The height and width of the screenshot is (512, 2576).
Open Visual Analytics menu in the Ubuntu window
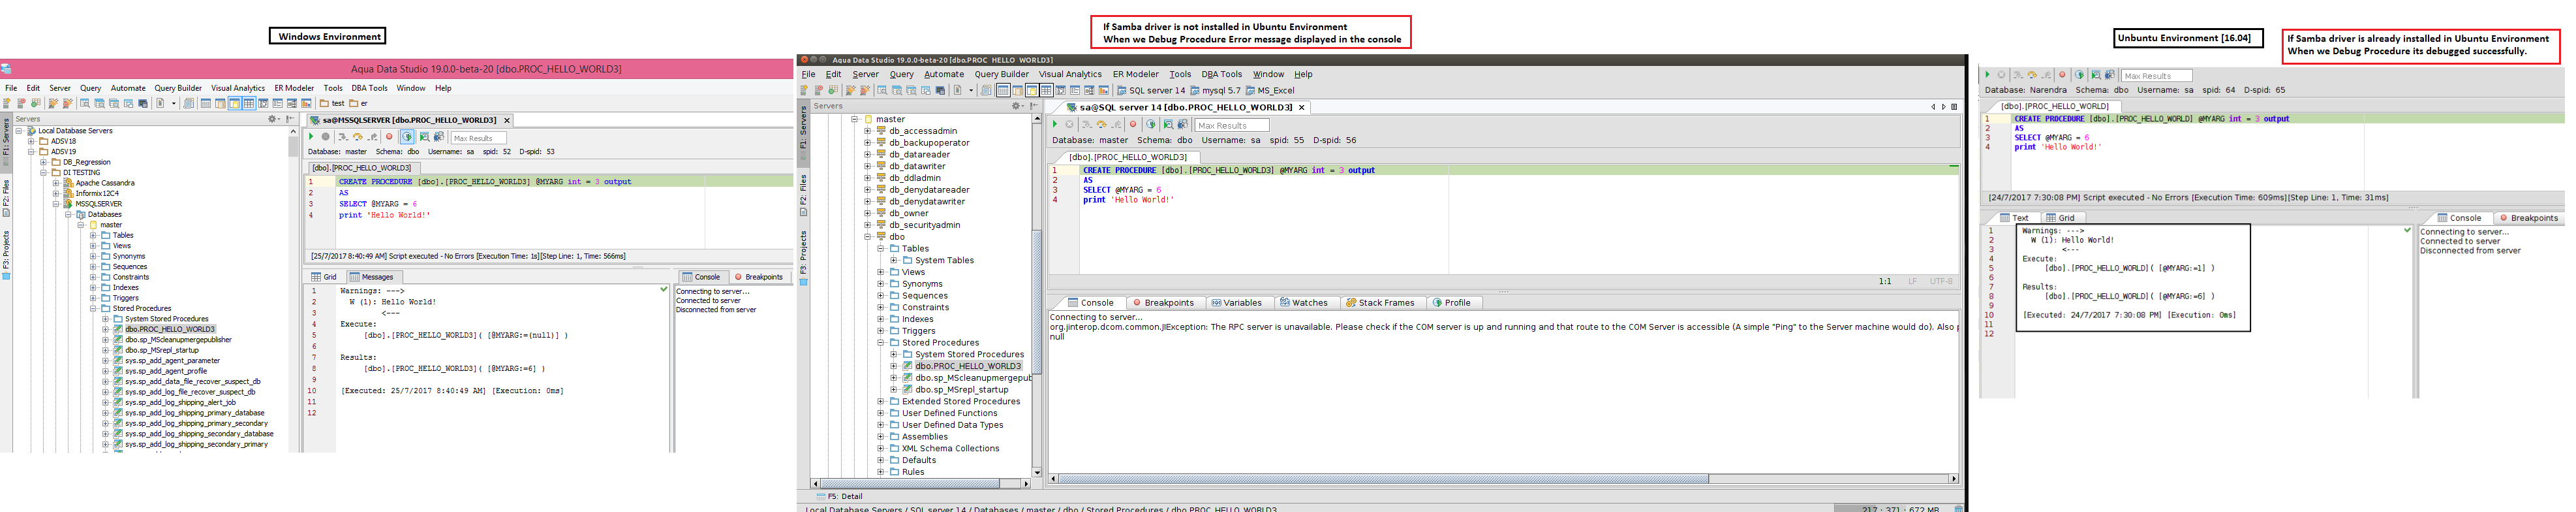point(1070,74)
